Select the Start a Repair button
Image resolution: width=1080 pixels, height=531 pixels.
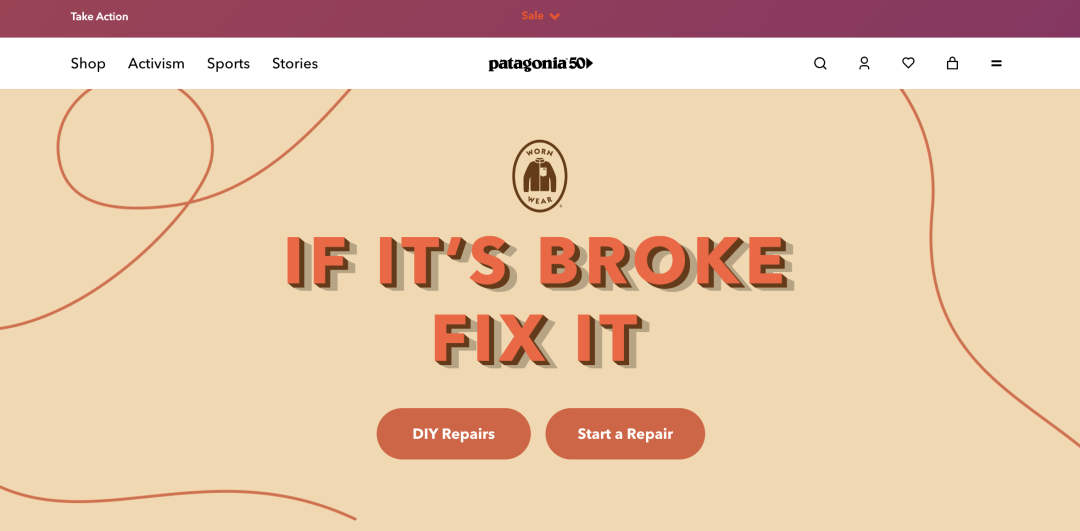(x=625, y=434)
